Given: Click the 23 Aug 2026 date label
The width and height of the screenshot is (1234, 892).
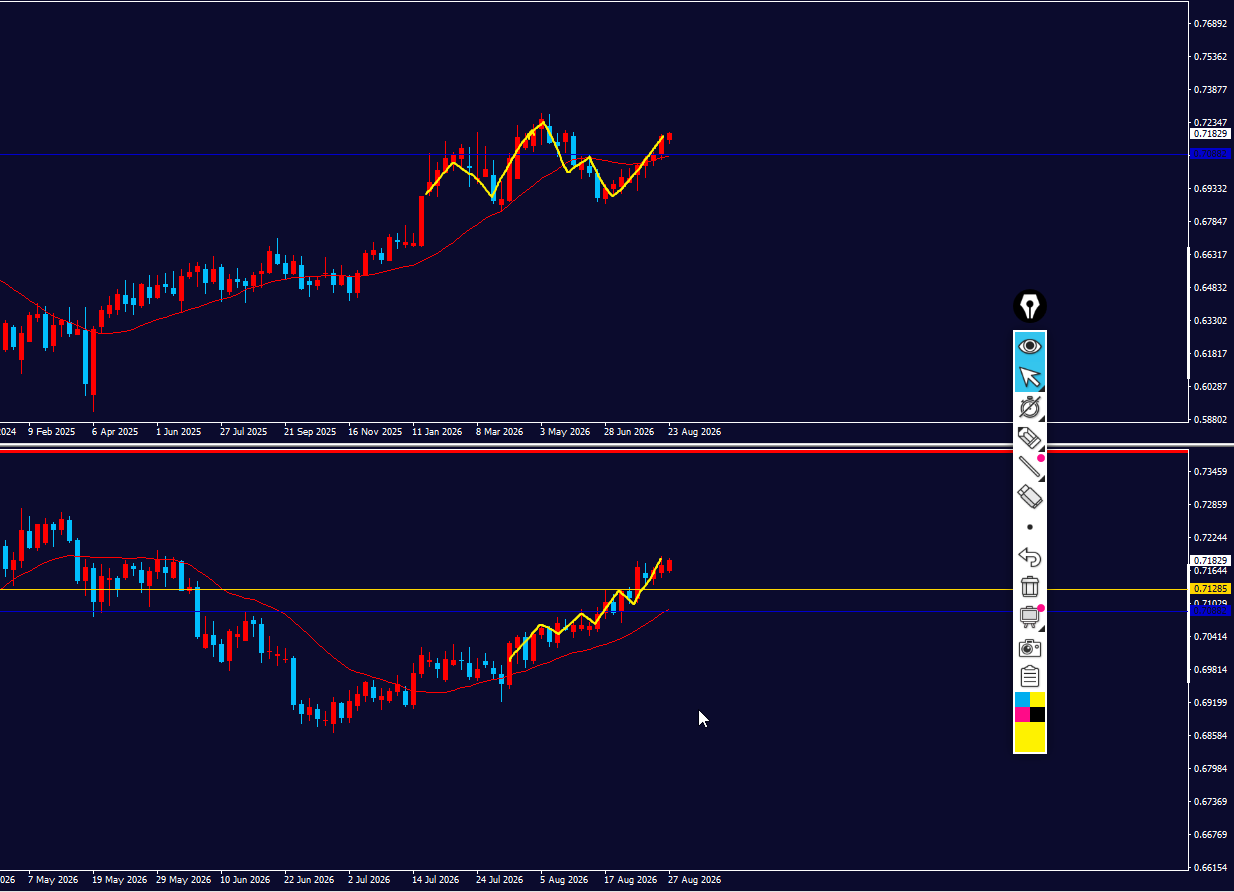Looking at the screenshot, I should pos(695,432).
